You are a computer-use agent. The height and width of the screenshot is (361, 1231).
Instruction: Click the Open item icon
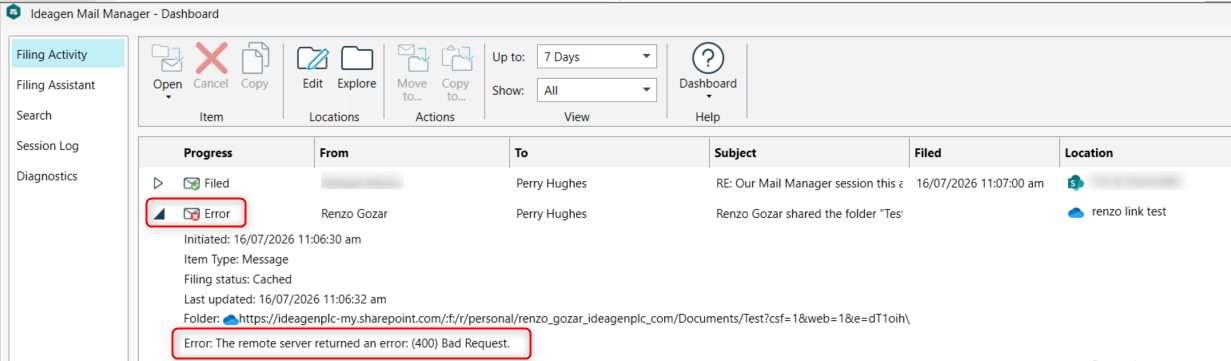(x=167, y=58)
